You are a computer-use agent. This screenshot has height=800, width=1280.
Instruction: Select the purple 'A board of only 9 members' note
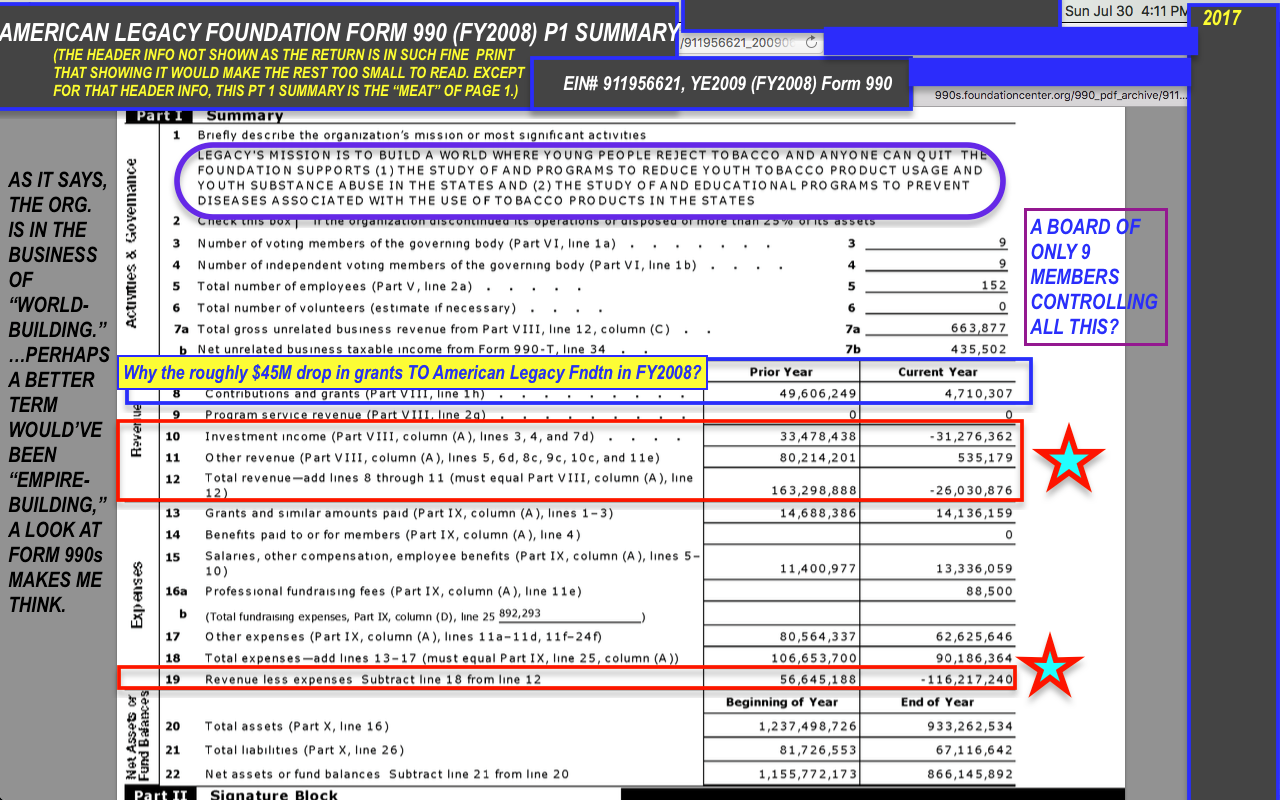tap(1095, 277)
